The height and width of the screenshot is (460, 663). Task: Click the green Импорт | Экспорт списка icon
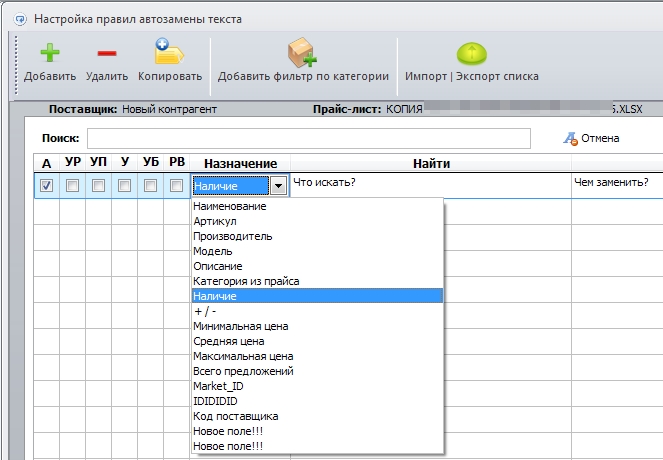(x=472, y=54)
